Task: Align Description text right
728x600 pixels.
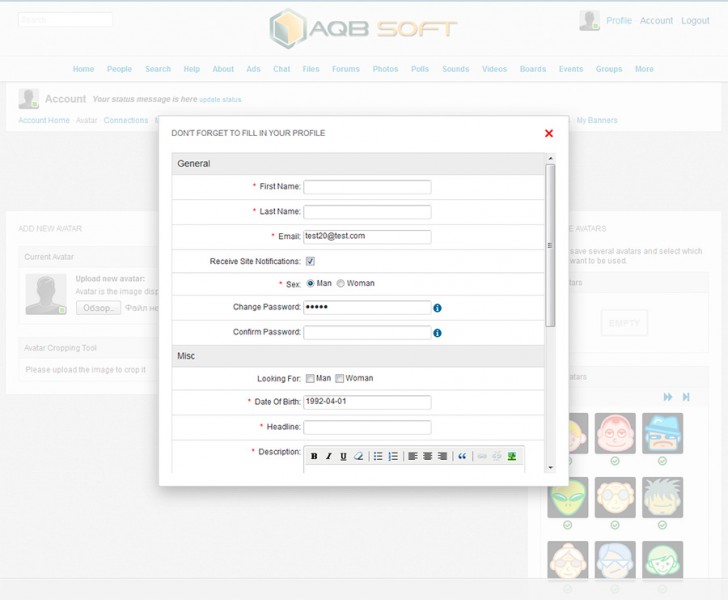Action: click(442, 457)
